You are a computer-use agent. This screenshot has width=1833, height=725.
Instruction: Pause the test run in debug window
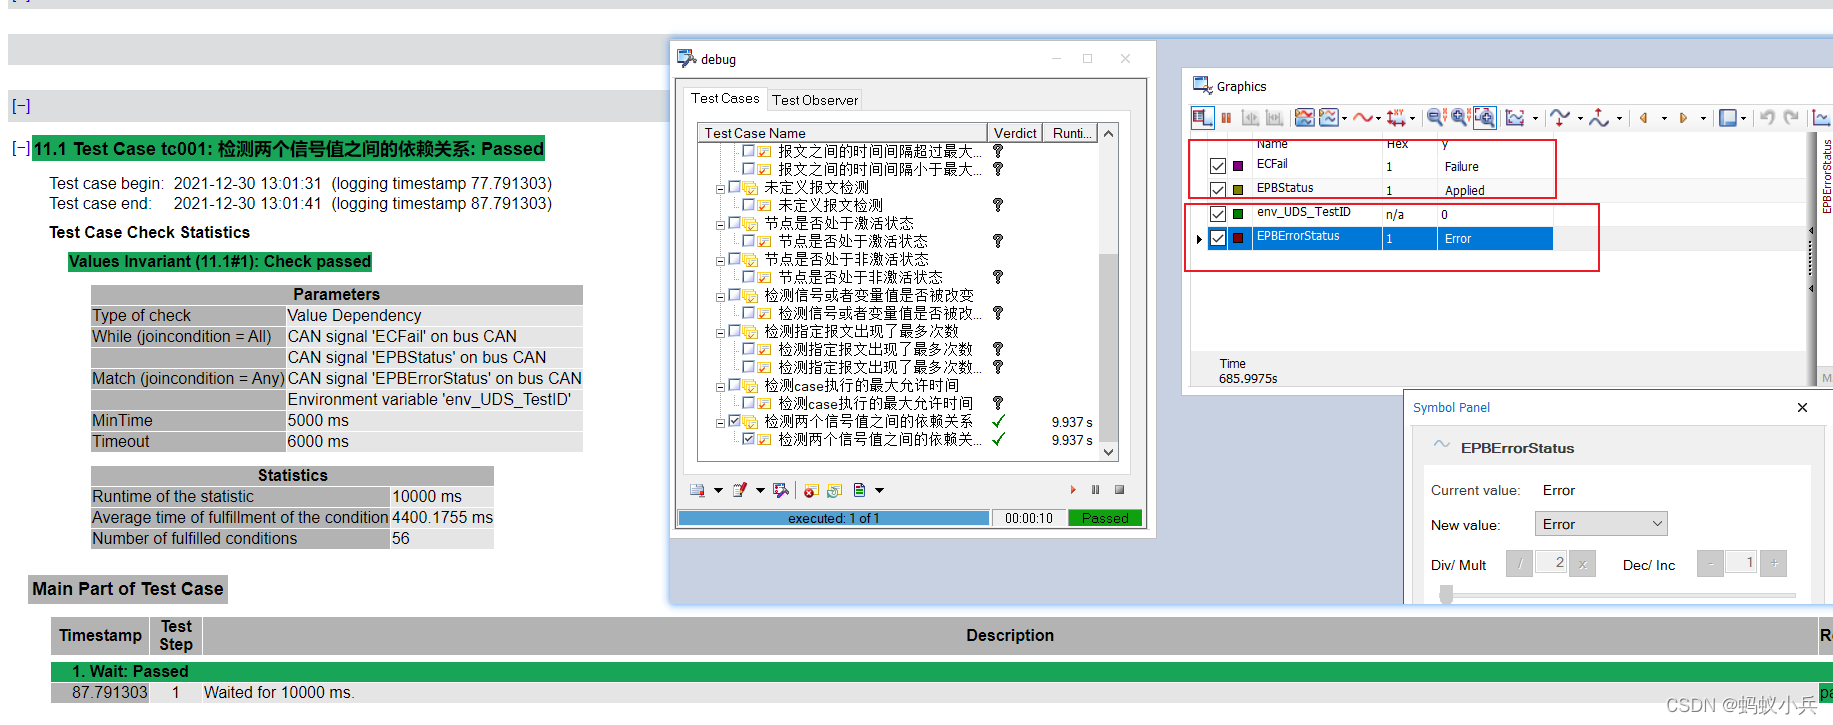pos(1095,490)
